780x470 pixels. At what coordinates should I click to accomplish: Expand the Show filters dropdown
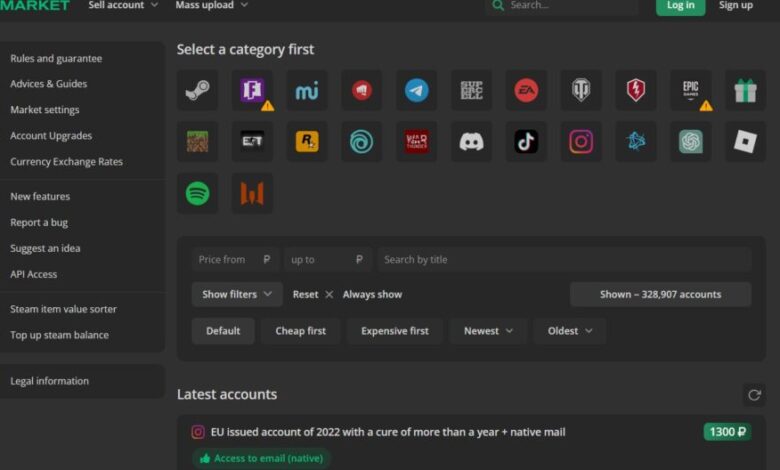pyautogui.click(x=237, y=294)
